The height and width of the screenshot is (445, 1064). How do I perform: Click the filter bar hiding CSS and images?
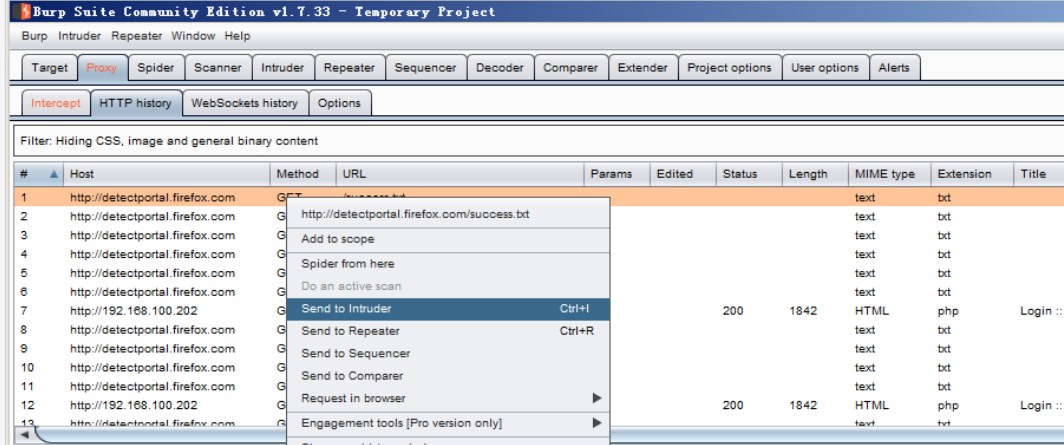pos(539,141)
